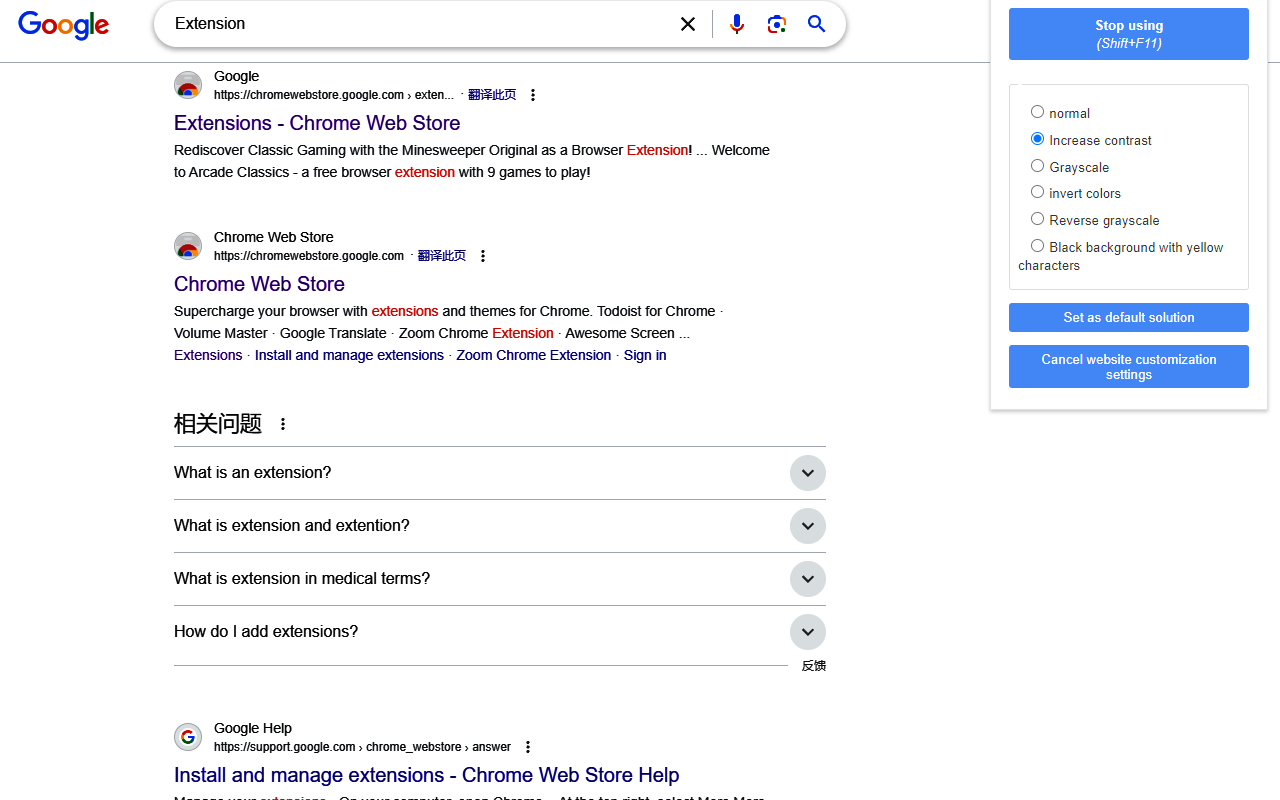Screen dimensions: 1280x800
Task: Expand 'What is an extension?' question
Action: 807,473
